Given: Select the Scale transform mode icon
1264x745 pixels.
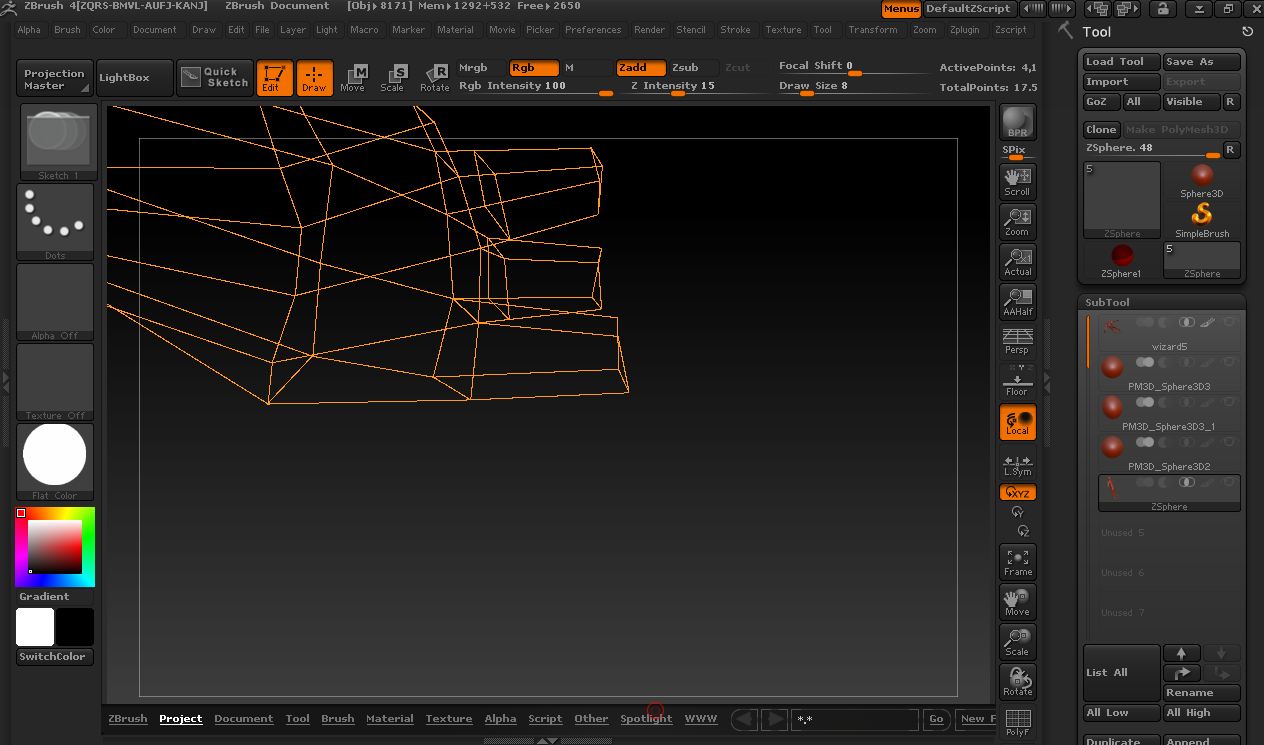Looking at the screenshot, I should (x=392, y=77).
